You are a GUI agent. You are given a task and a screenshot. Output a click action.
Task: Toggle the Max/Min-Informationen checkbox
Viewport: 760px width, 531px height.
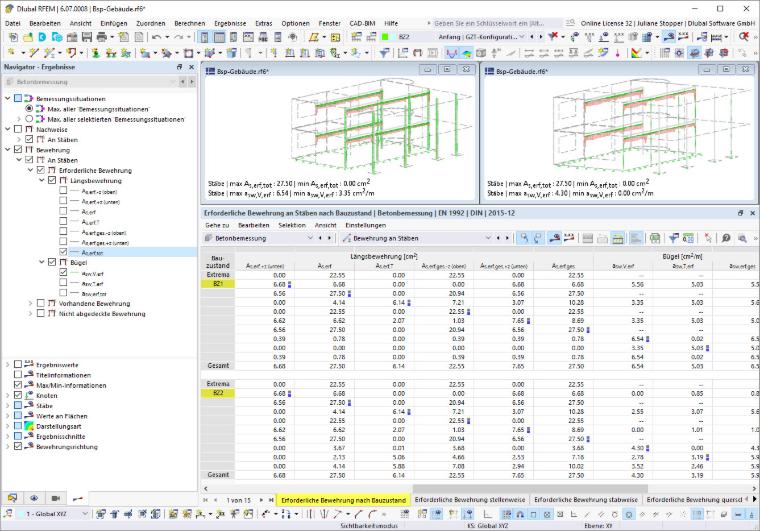18,385
